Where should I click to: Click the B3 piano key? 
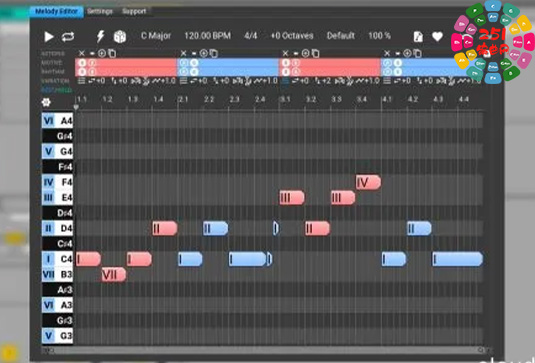(57, 274)
